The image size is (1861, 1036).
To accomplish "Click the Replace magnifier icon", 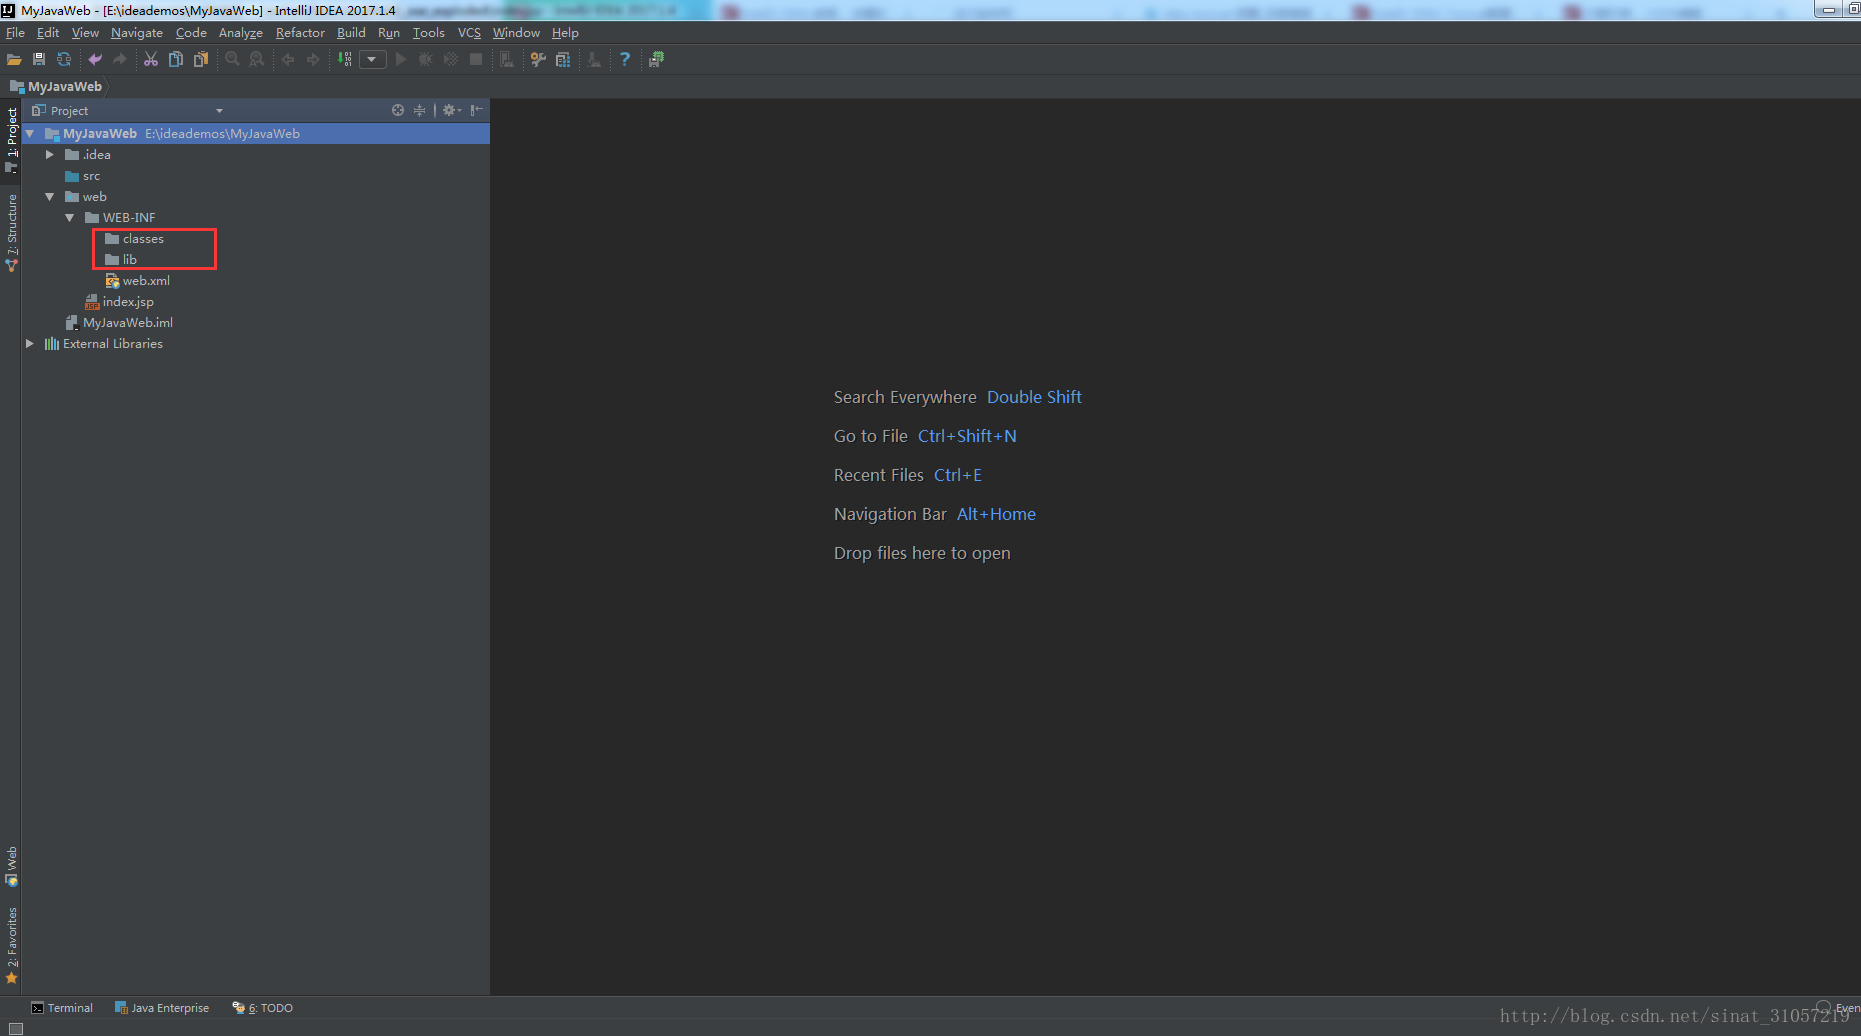I will point(257,60).
